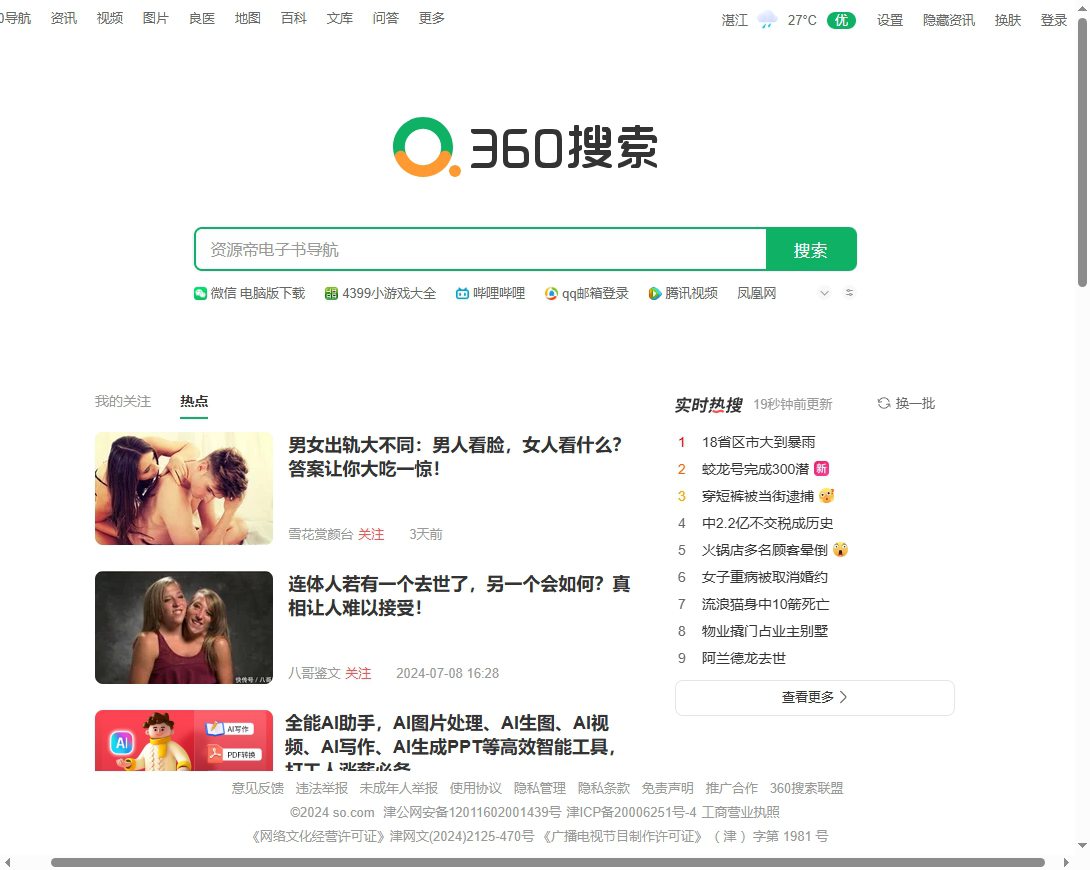
Task: Open the 连体人 article thumbnail
Action: click(x=184, y=627)
